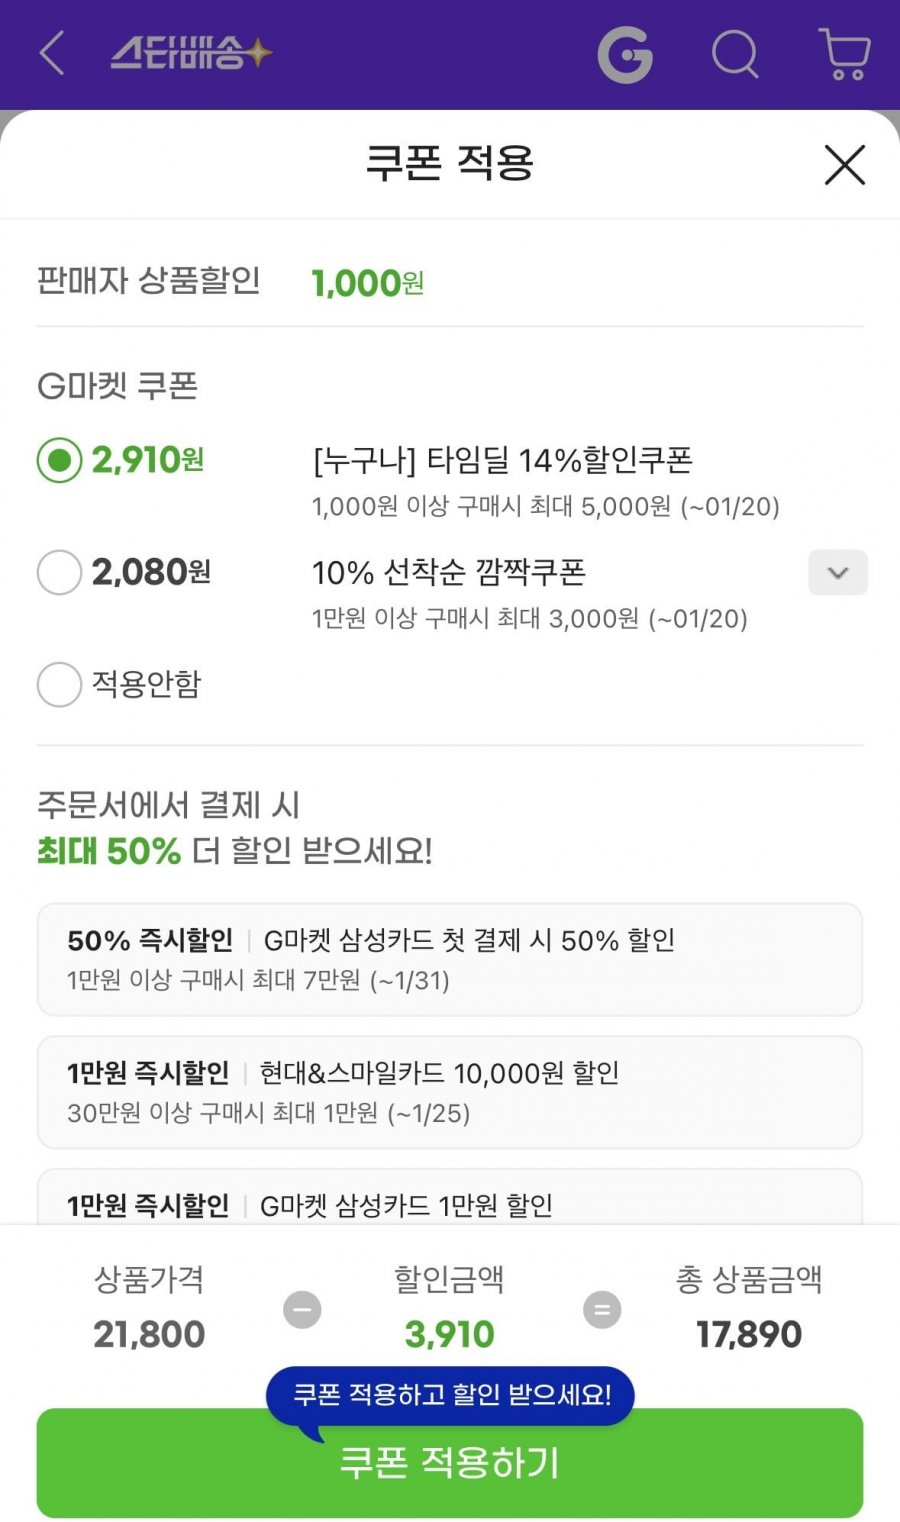Tap the minus icon beside 할인금액
Viewport: 900px width, 1522px height.
point(302,1310)
